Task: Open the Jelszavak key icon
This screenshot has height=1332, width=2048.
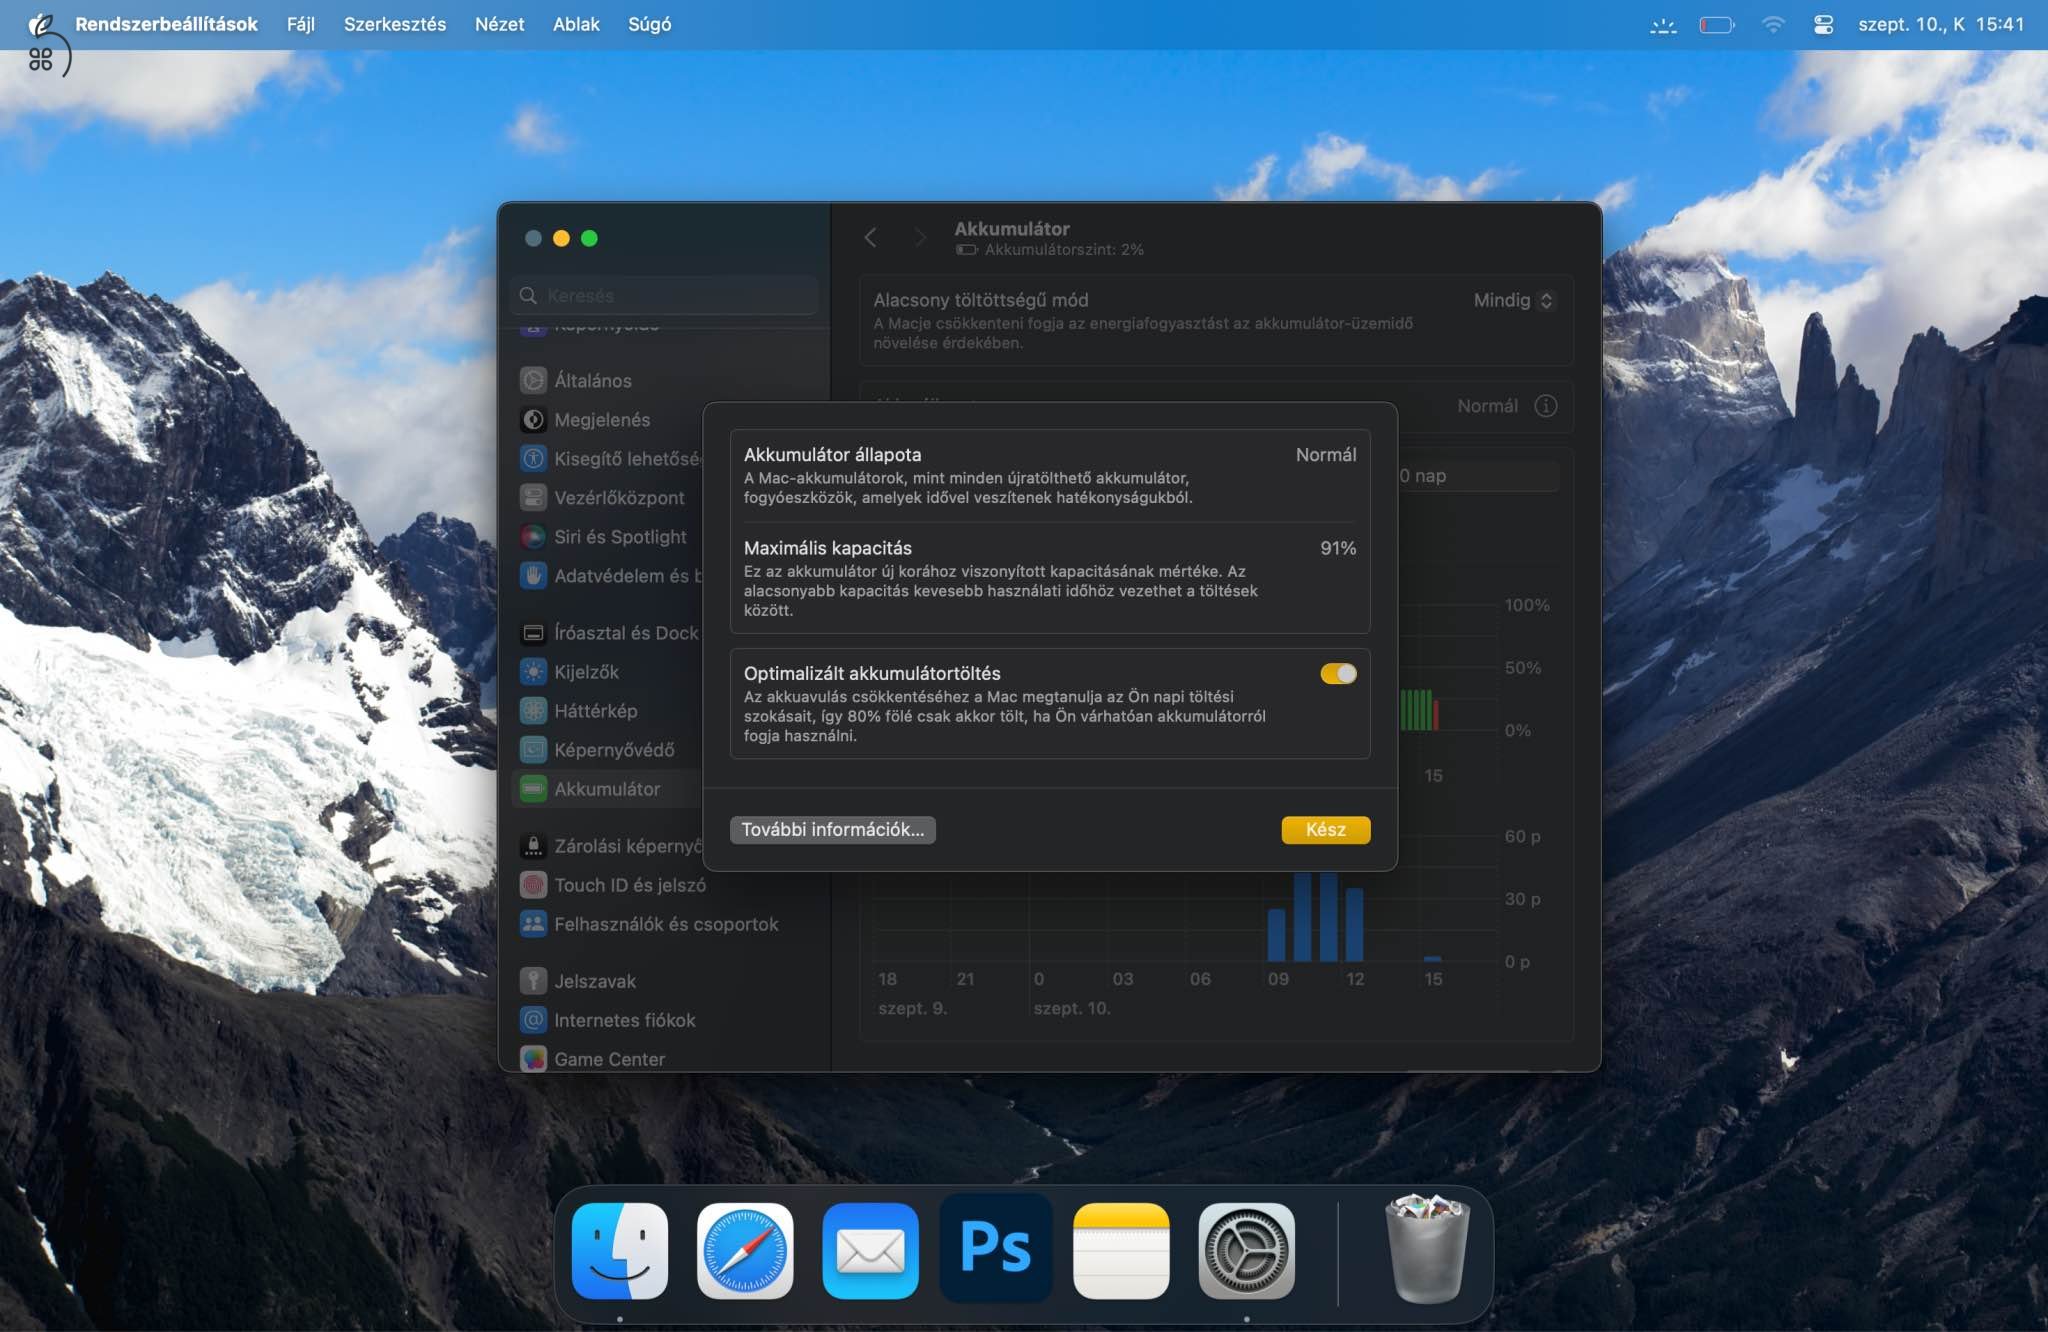Action: 533,980
